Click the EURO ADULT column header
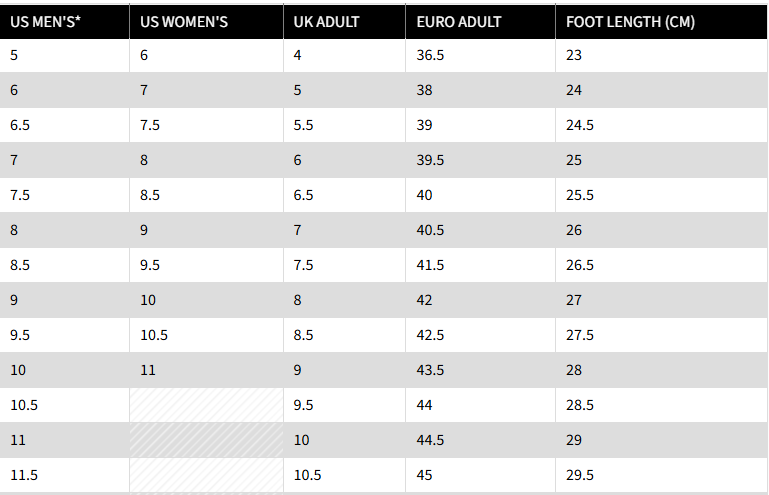Viewport: 769px width, 495px height. [x=459, y=21]
